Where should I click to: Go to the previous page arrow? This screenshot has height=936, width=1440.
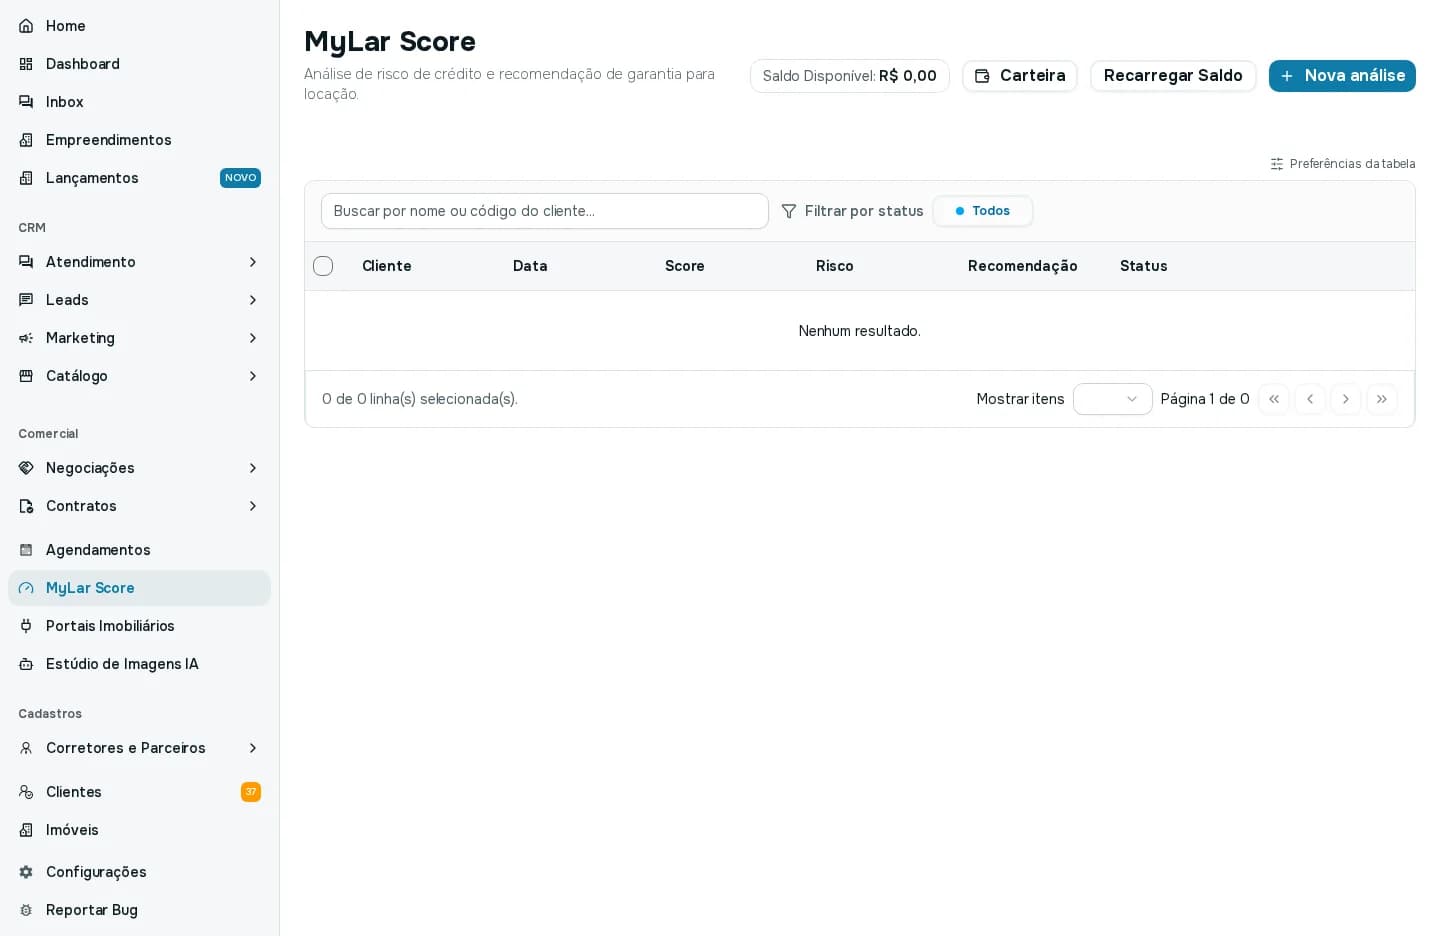coord(1310,399)
